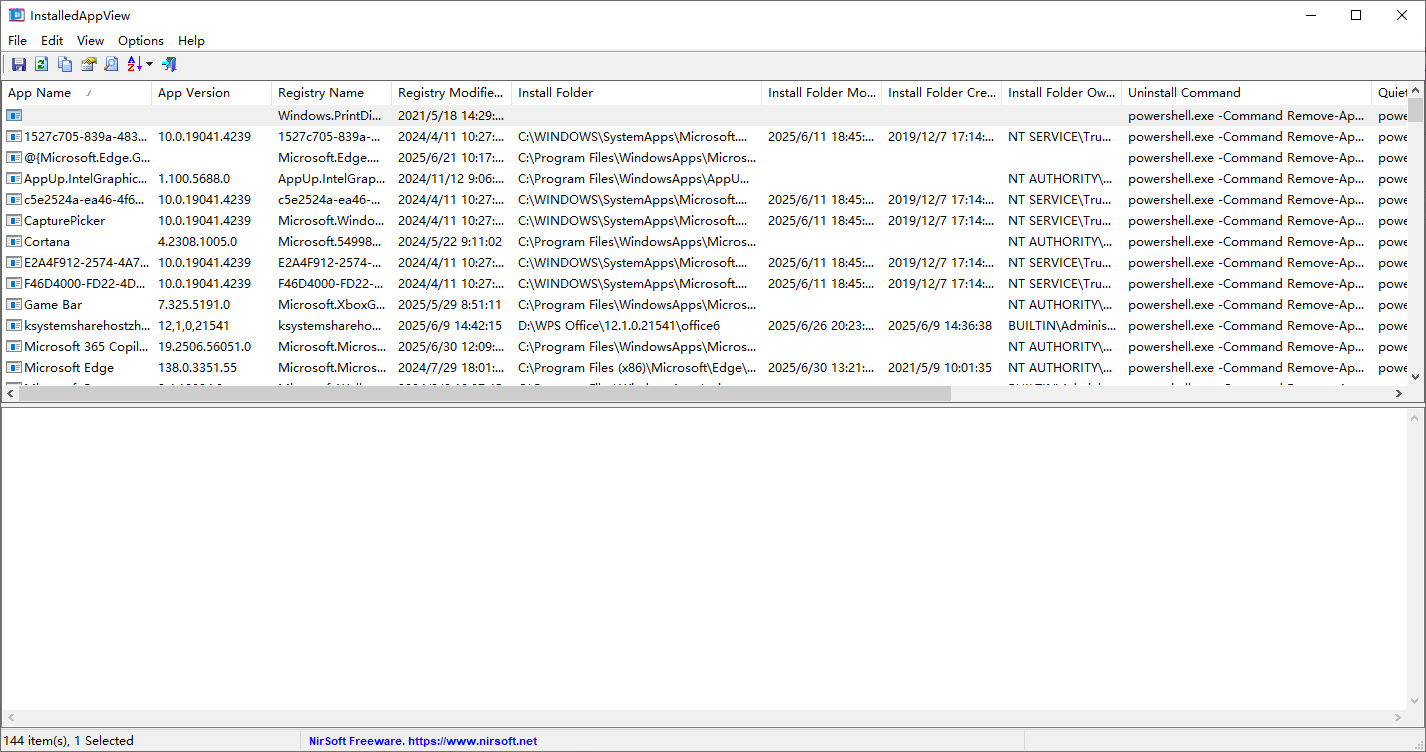
Task: Click the 2025/6/9 14:36:38 created date cell
Action: coord(940,326)
